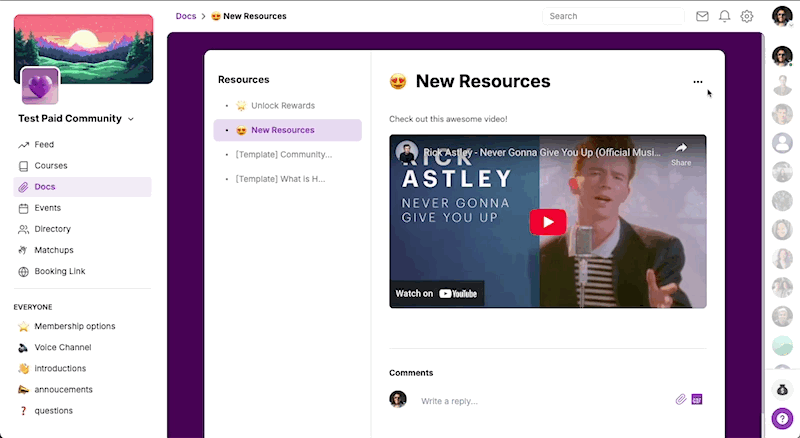
Task: Play the Rick Astley YouTube video
Action: [548, 222]
